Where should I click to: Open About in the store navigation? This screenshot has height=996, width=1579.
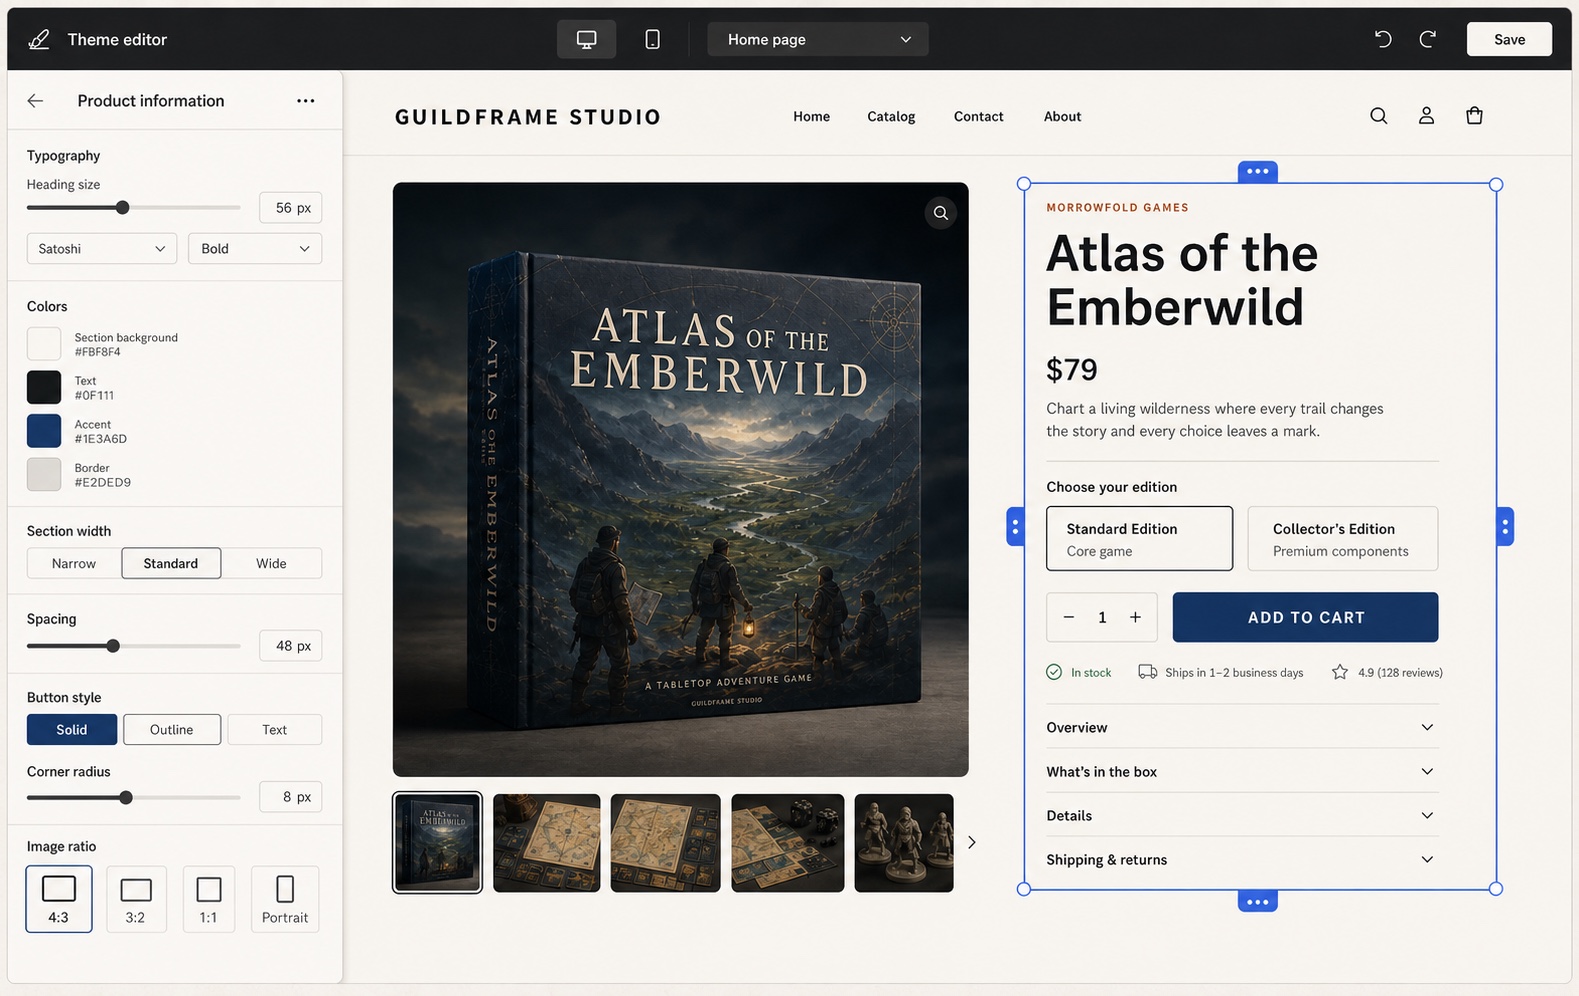tap(1062, 116)
